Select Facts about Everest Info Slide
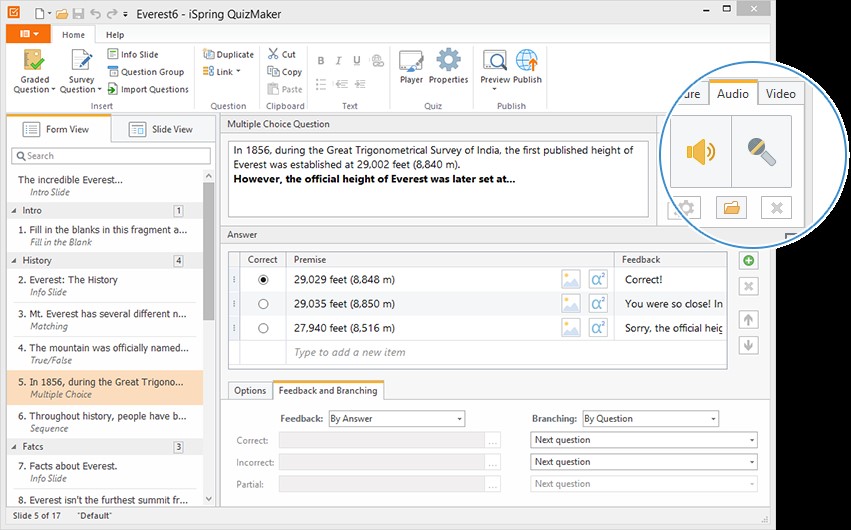851x530 pixels. 105,471
